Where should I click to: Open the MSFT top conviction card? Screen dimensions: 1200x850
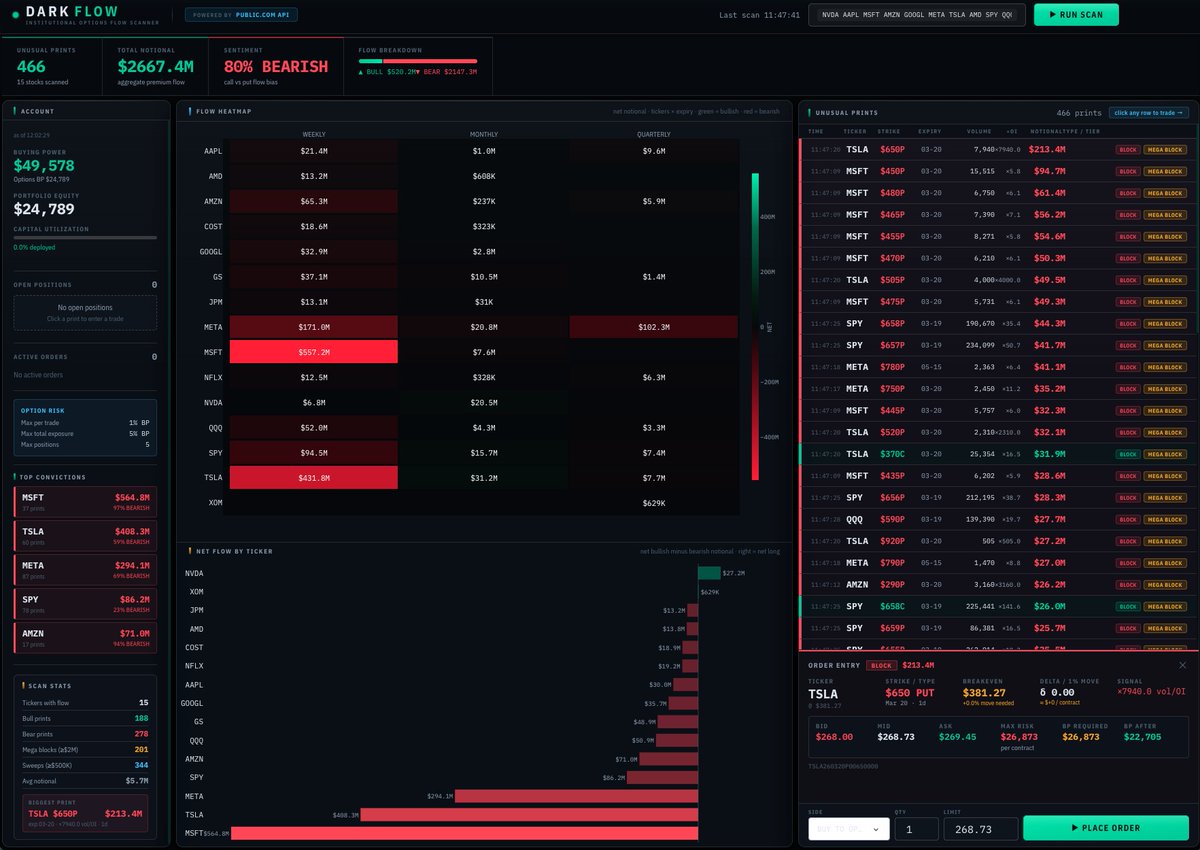(85, 500)
